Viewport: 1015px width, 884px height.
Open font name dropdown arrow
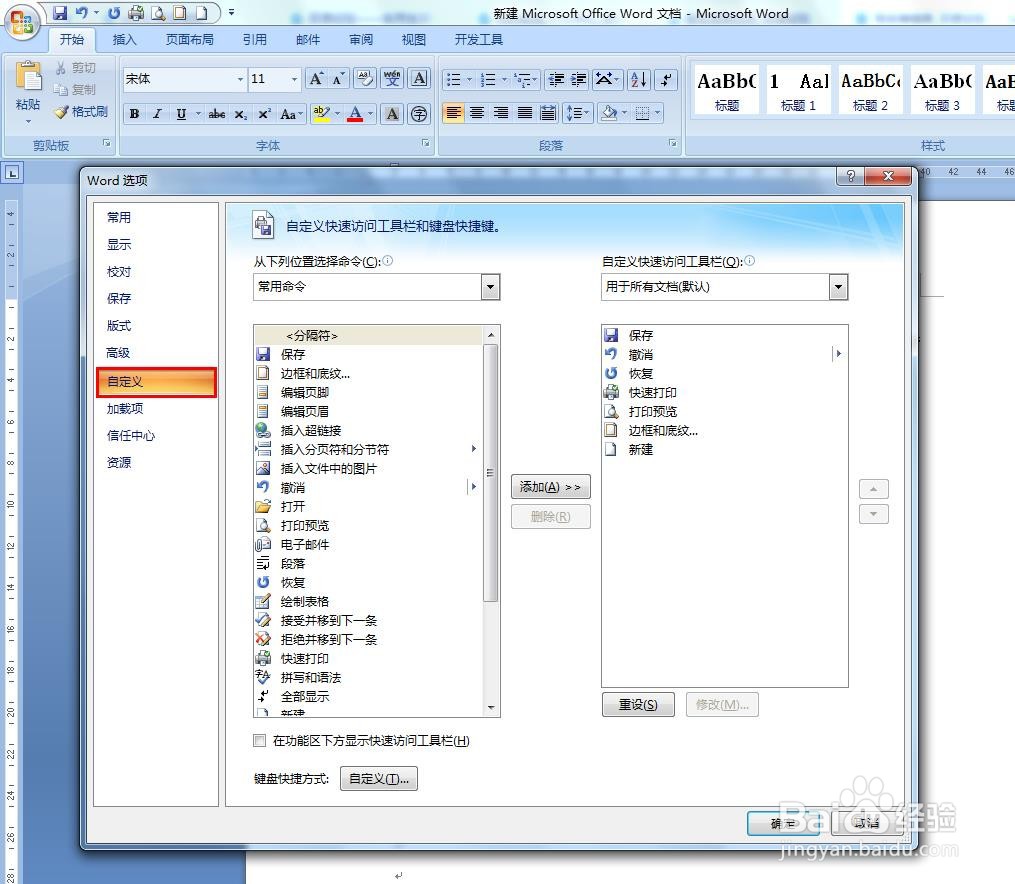pos(240,79)
